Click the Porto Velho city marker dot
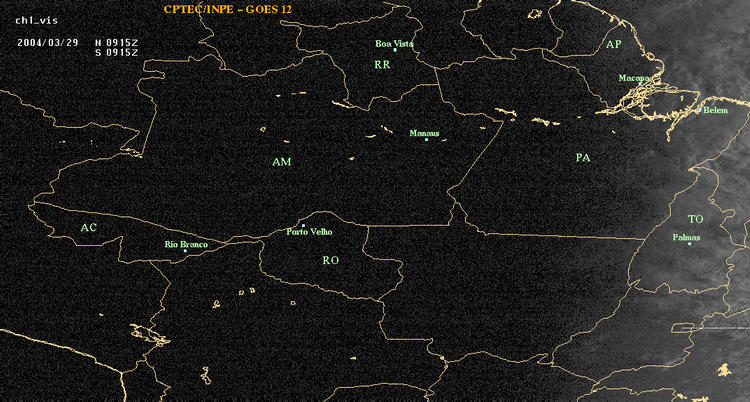Screen dimensions: 750x402 pos(303,225)
